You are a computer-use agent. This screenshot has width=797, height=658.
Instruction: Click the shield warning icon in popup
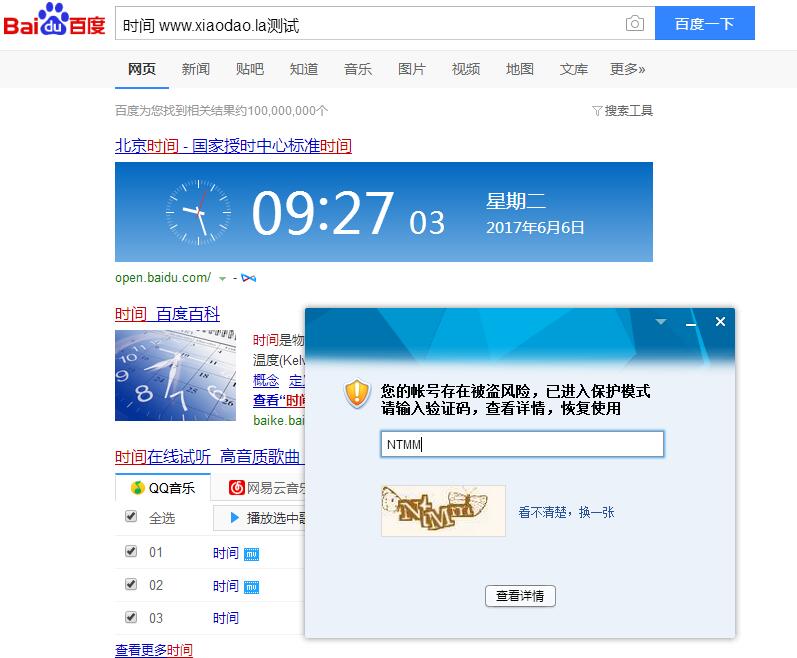(x=357, y=394)
